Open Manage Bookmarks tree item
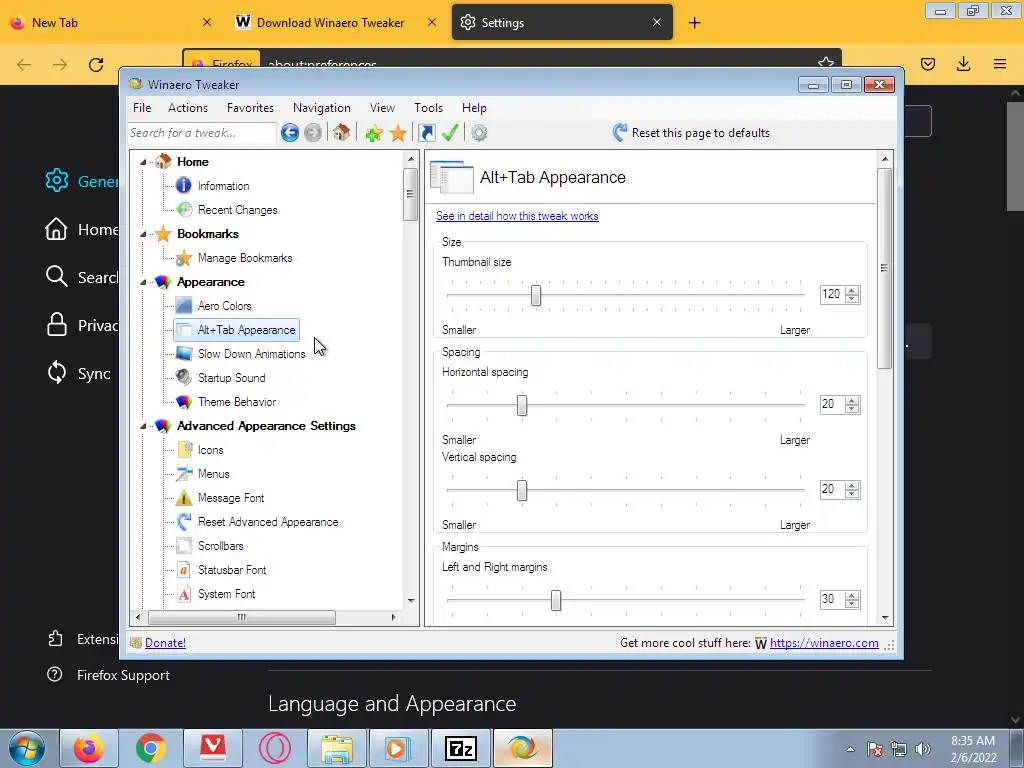 pyautogui.click(x=245, y=258)
